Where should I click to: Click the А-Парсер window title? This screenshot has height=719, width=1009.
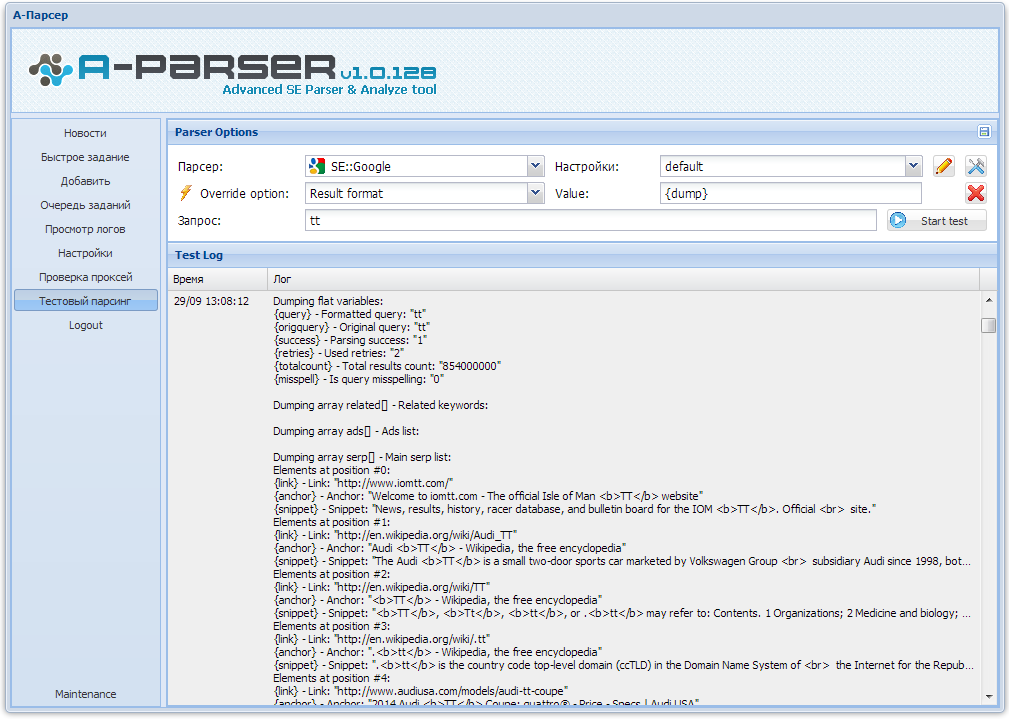[41, 15]
